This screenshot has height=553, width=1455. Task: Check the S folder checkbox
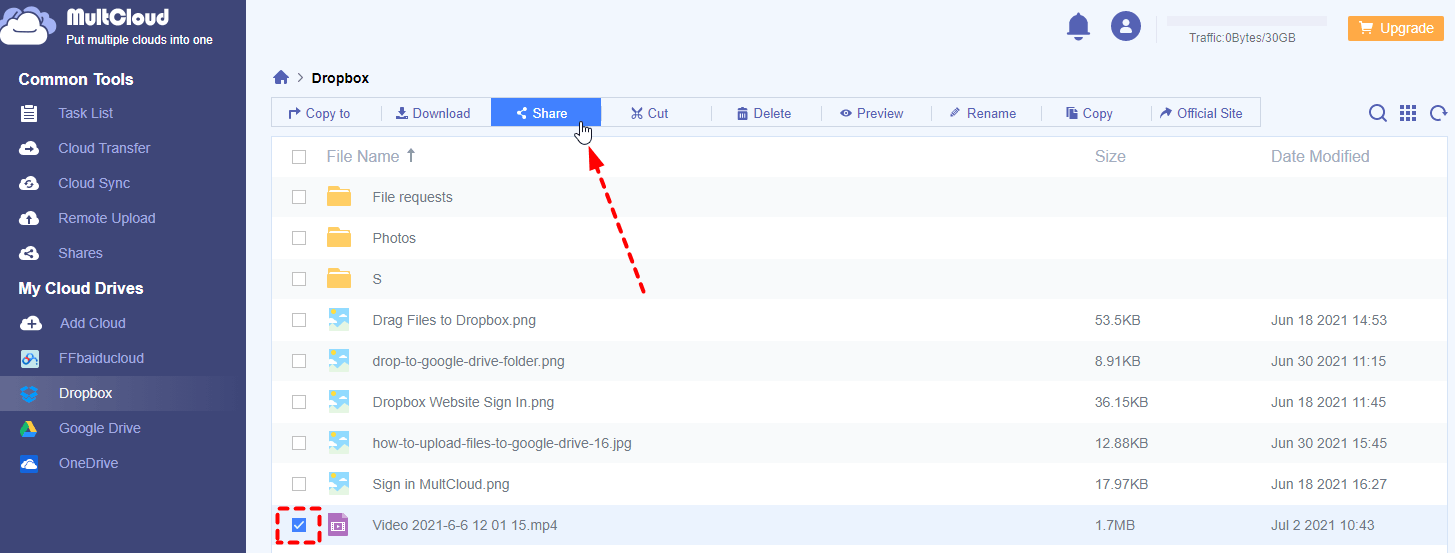(x=299, y=279)
